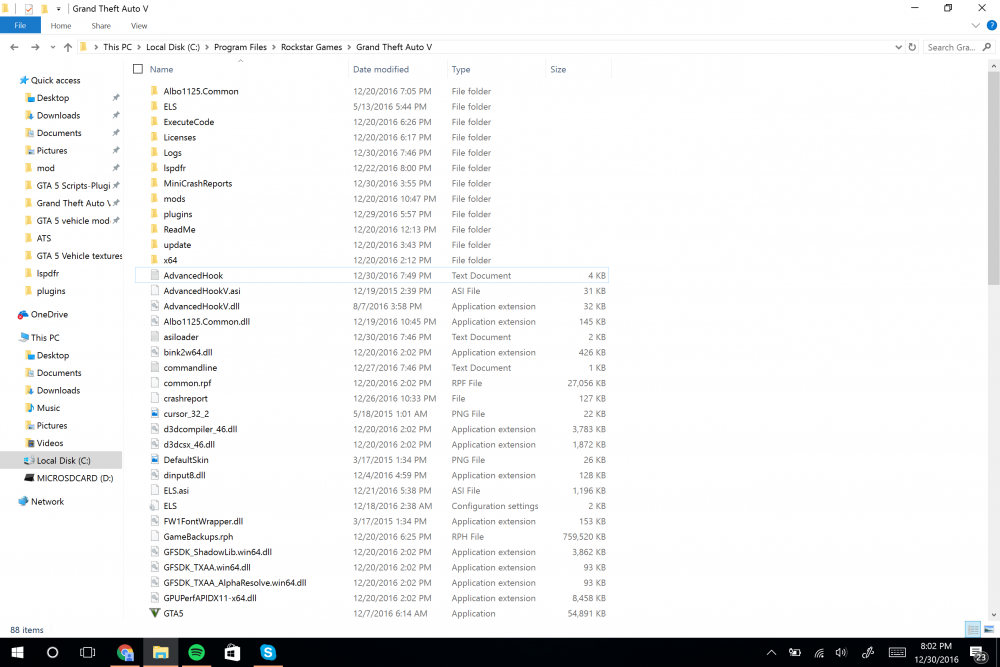Click the search magnifier icon

tap(987, 47)
